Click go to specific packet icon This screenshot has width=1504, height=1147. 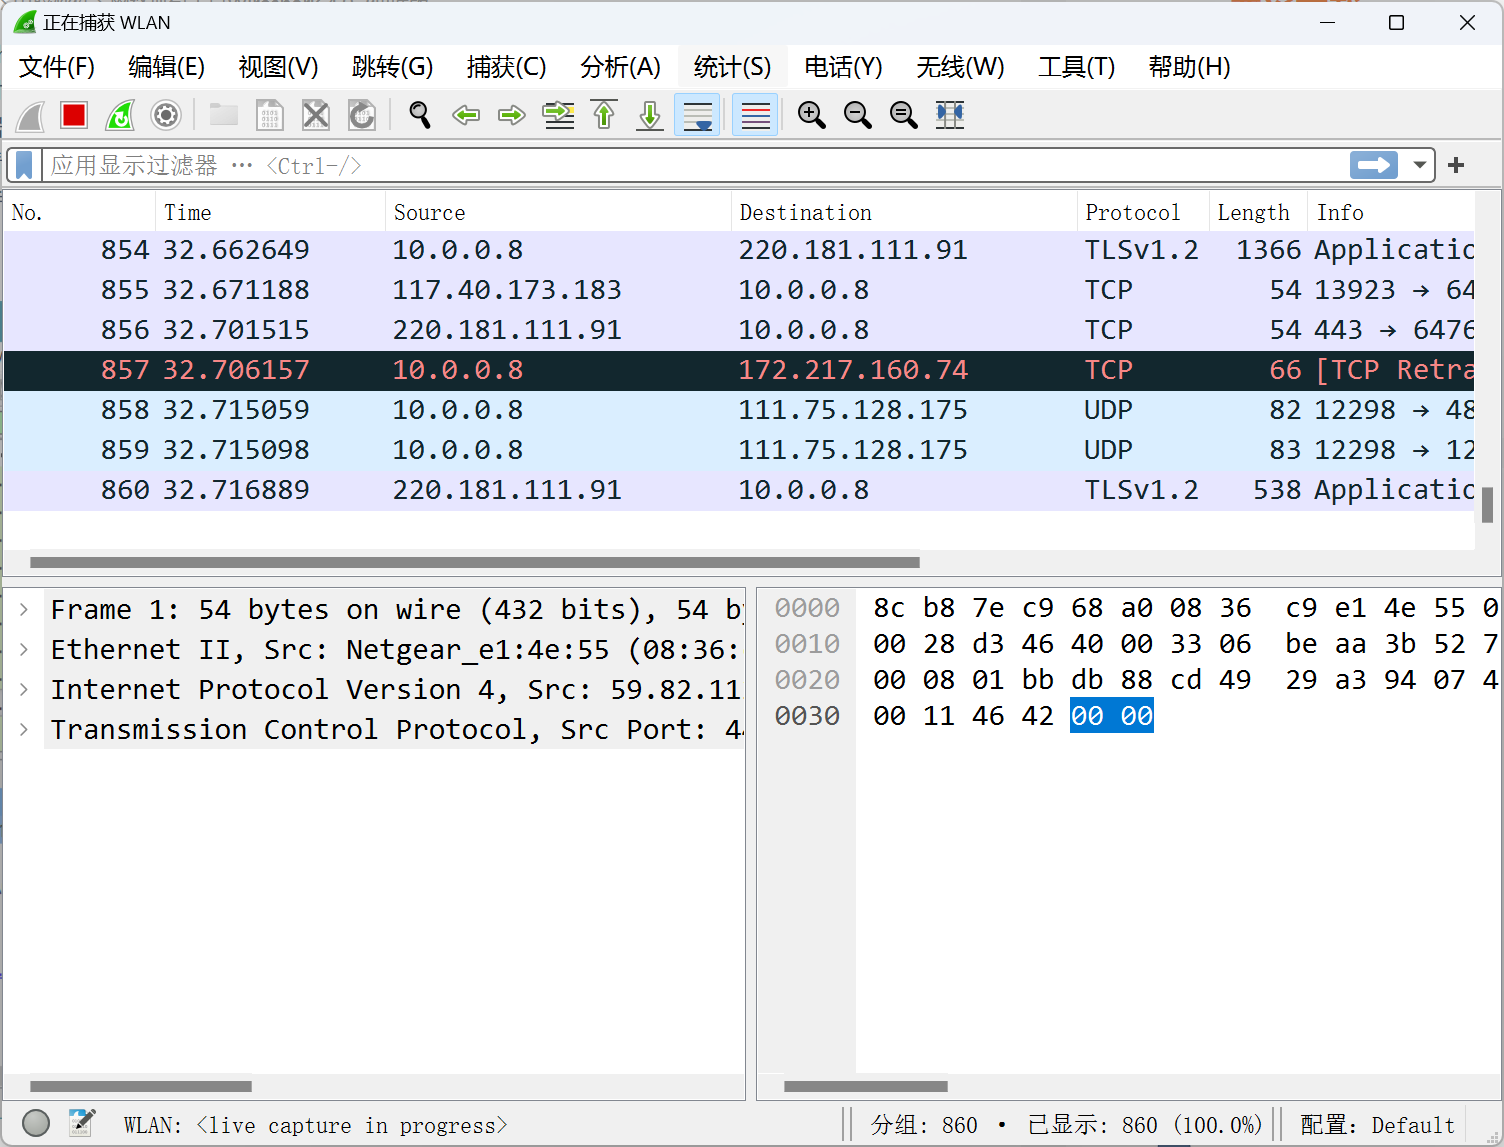tap(558, 115)
